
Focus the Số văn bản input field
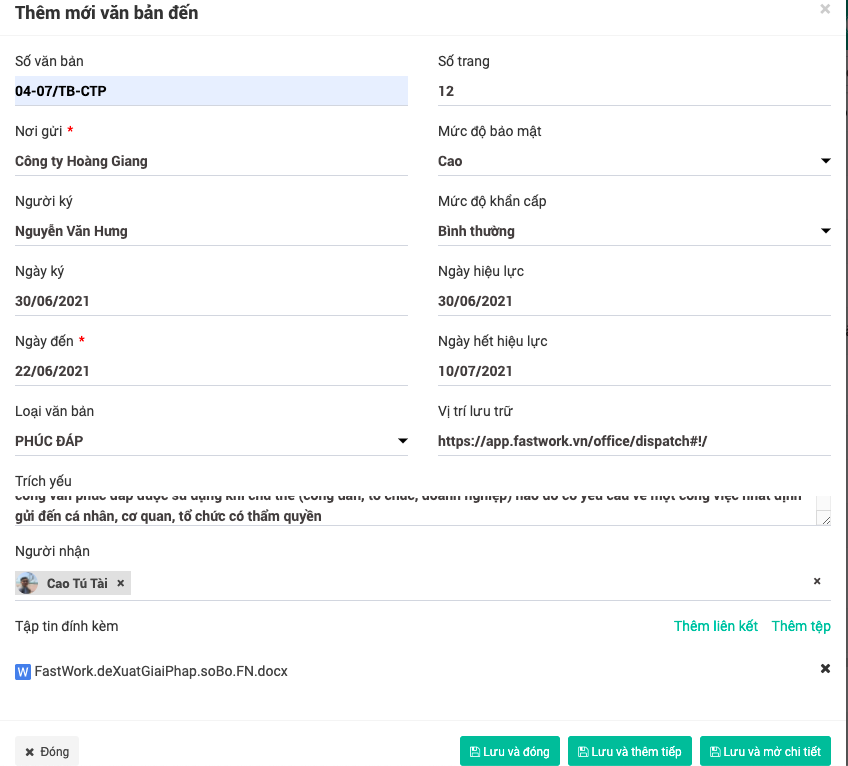tap(211, 91)
